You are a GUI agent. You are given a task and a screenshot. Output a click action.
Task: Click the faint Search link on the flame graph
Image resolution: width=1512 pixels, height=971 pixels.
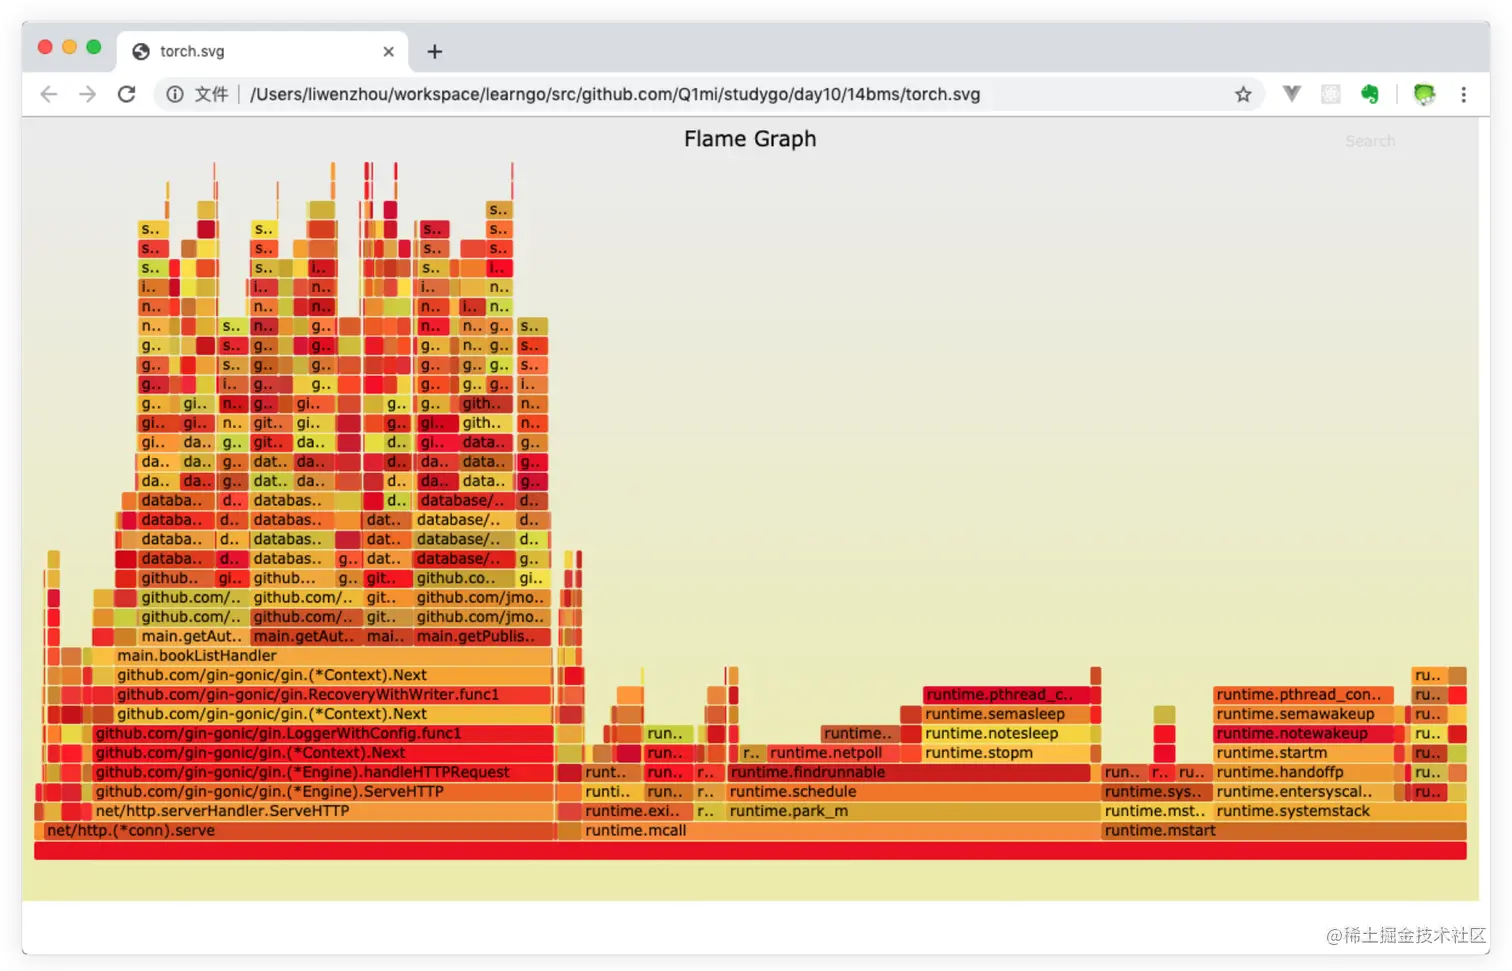[x=1370, y=141]
